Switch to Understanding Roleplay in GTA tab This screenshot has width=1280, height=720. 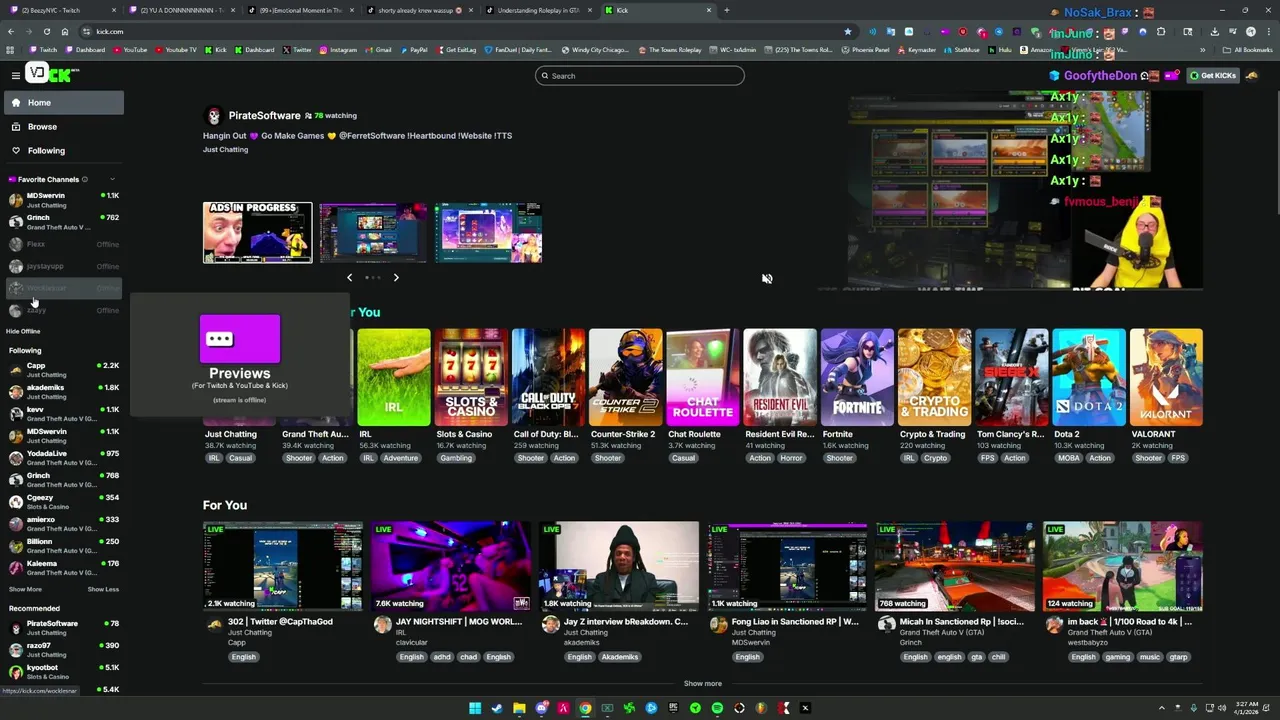coord(537,10)
